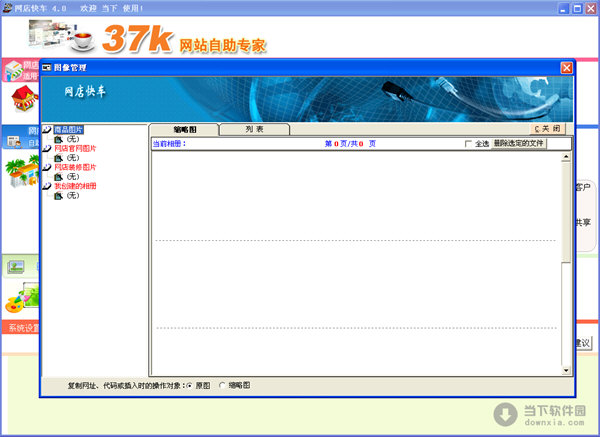600x437 pixels.
Task: Click the red house icon in main window
Action: coord(24,98)
